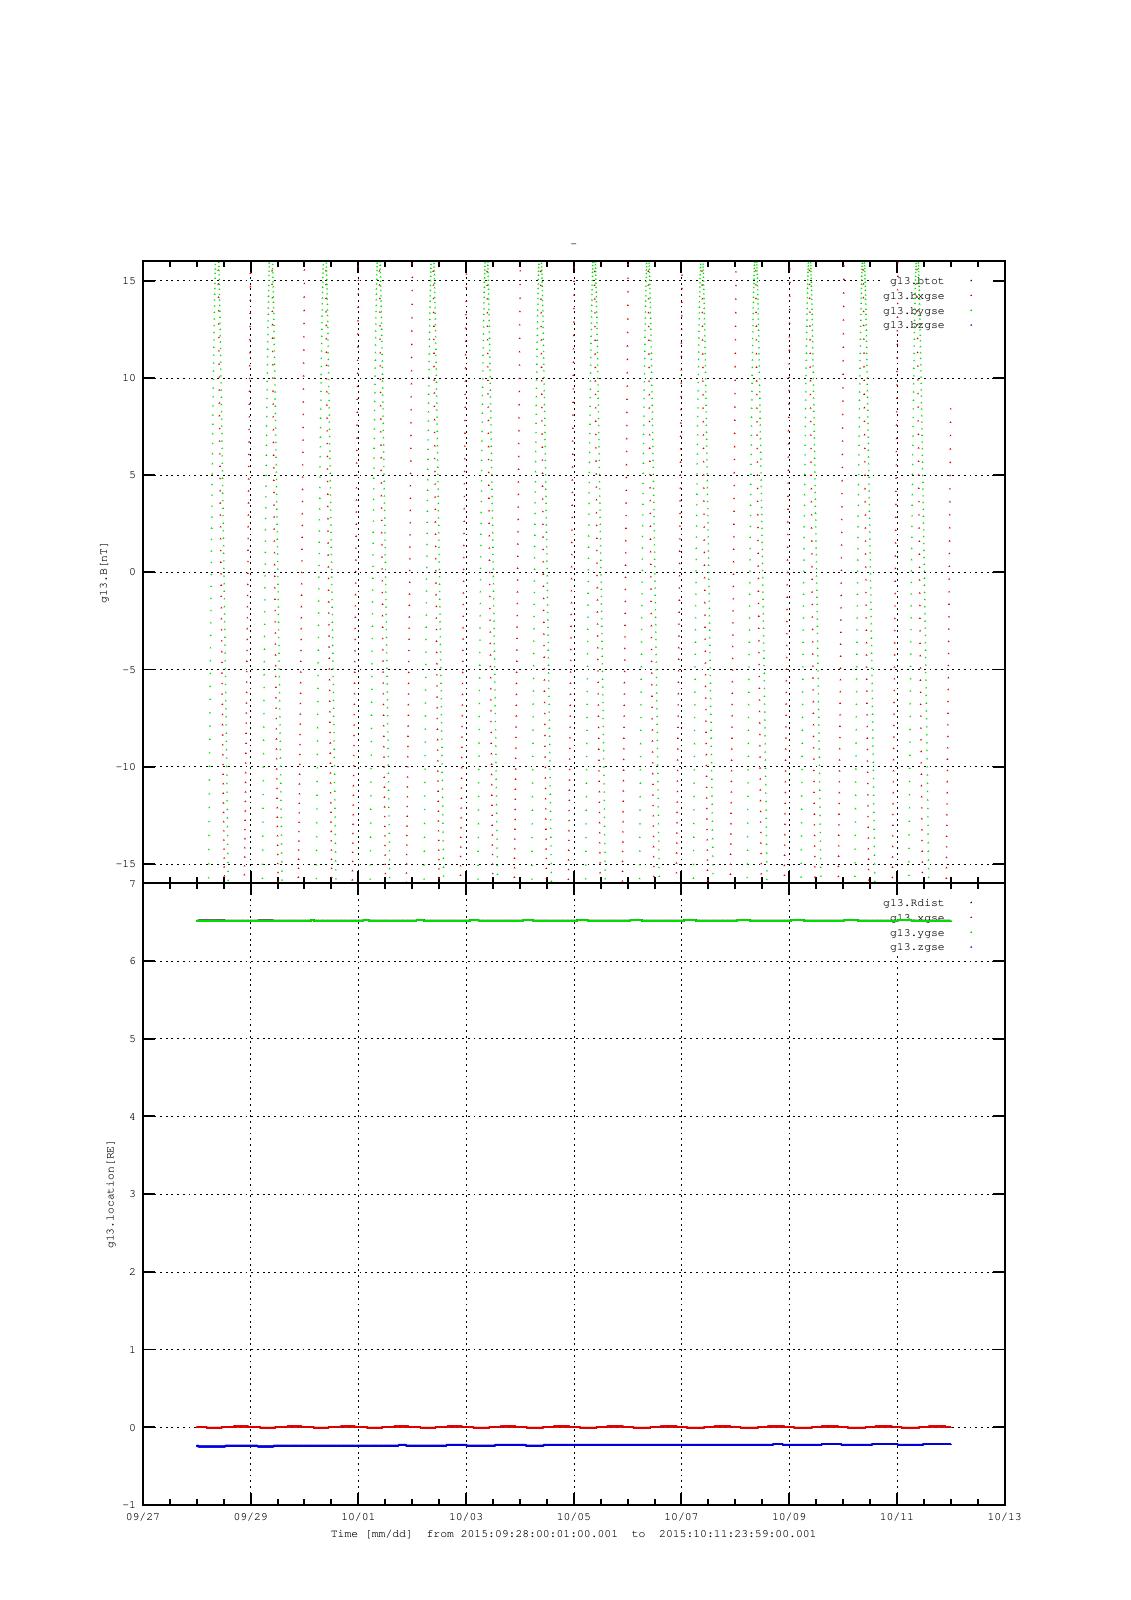Screen dimensions: 1131x1600
Task: Click the 2 tick on location axis
Action: click(132, 1272)
